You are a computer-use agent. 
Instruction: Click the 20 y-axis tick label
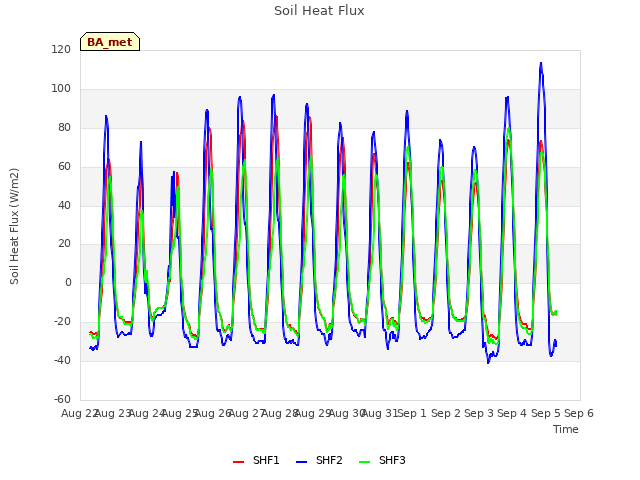[x=64, y=244]
